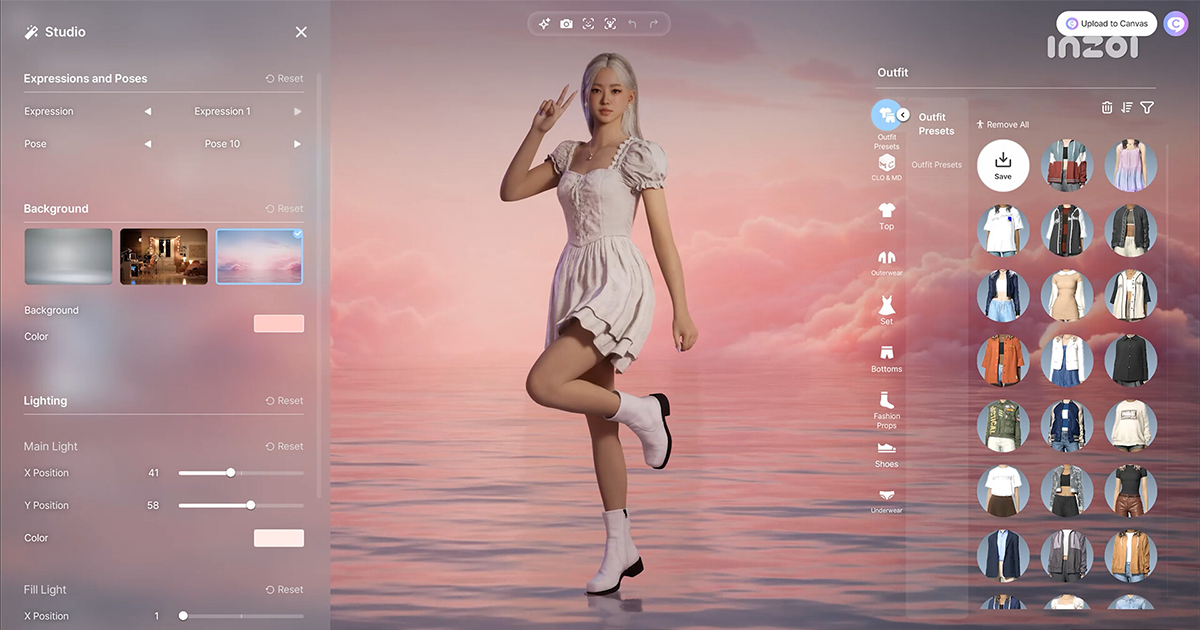1200x630 pixels.
Task: Open the Canvas profile avatar icon
Action: (1176, 24)
